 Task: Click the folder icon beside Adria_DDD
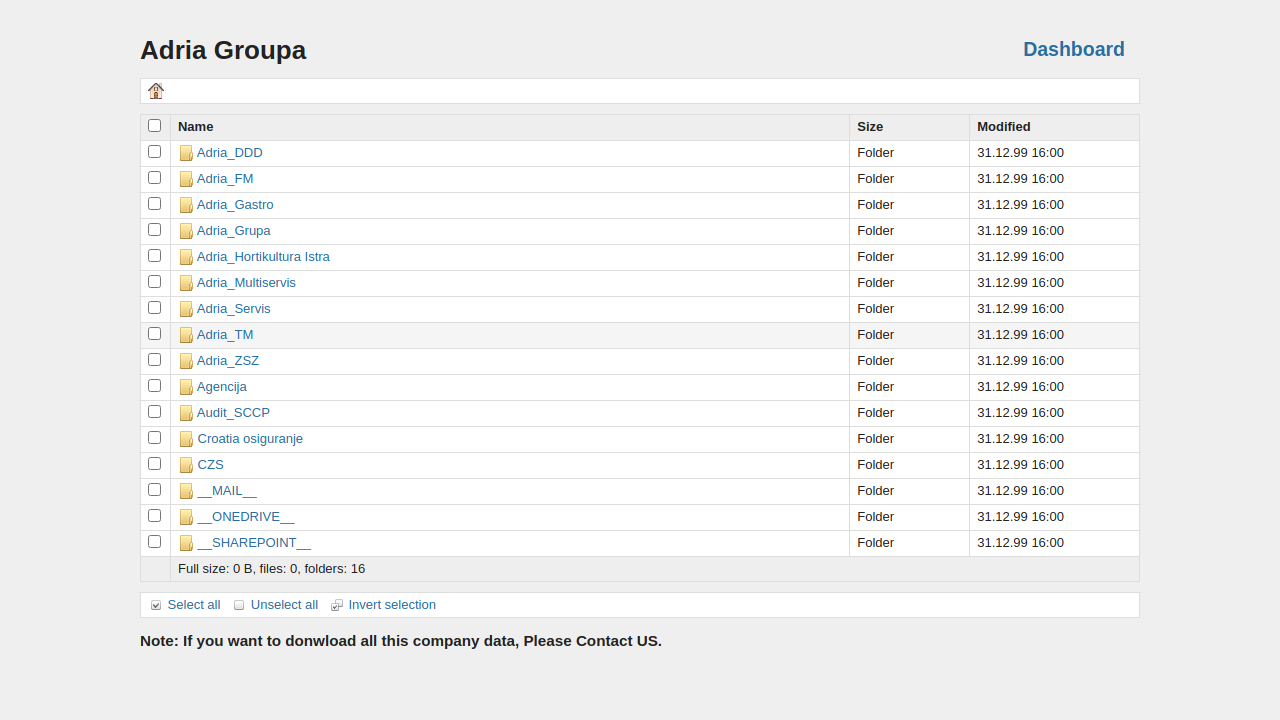(186, 153)
